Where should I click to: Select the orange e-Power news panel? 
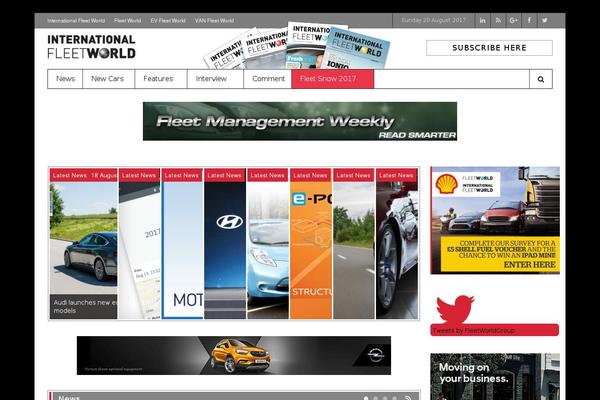[x=311, y=243]
